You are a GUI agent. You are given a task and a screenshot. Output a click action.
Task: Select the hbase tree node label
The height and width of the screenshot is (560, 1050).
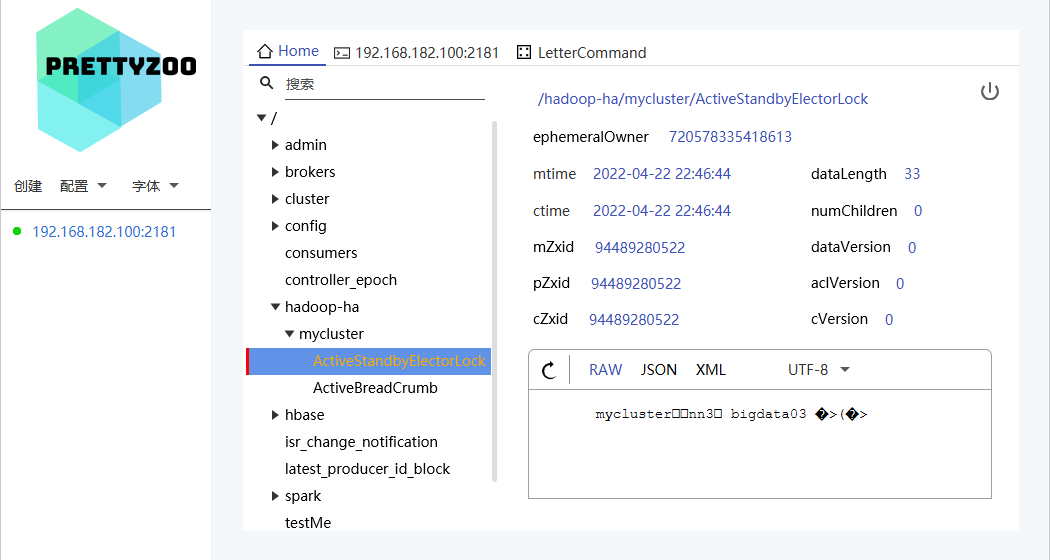[x=304, y=415]
